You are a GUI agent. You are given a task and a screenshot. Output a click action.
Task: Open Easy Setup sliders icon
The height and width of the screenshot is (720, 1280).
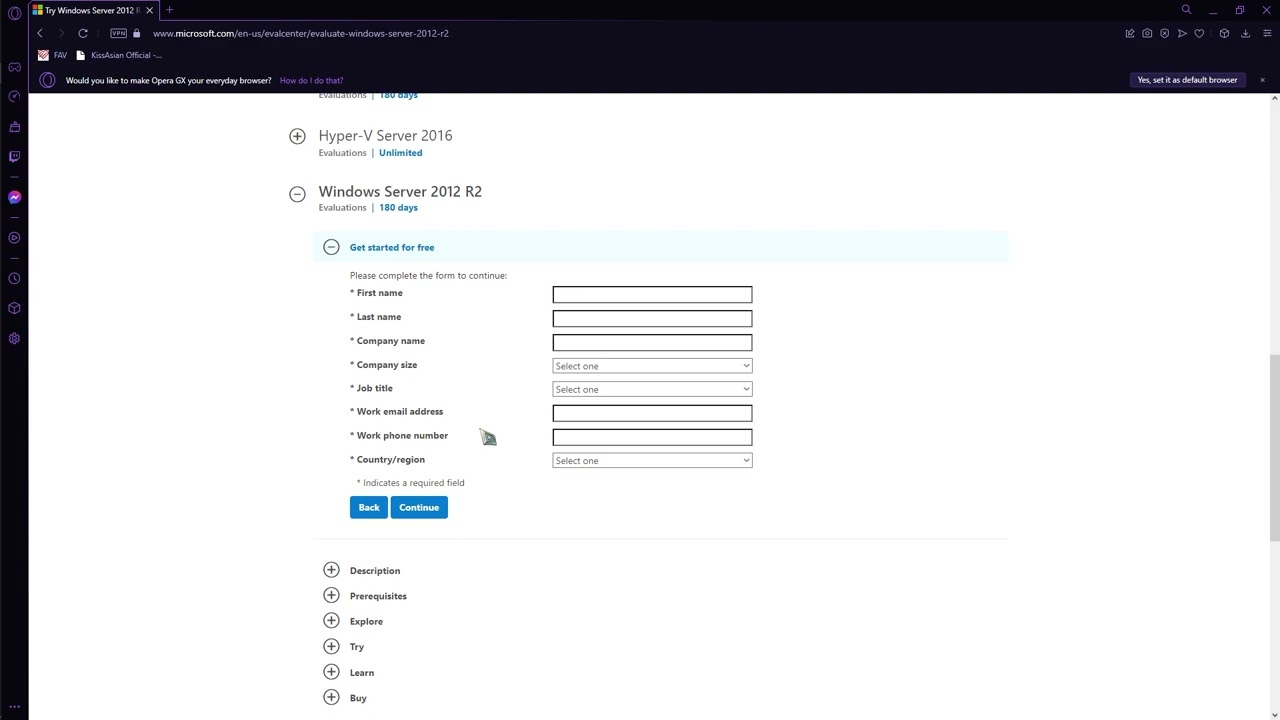point(1266,33)
